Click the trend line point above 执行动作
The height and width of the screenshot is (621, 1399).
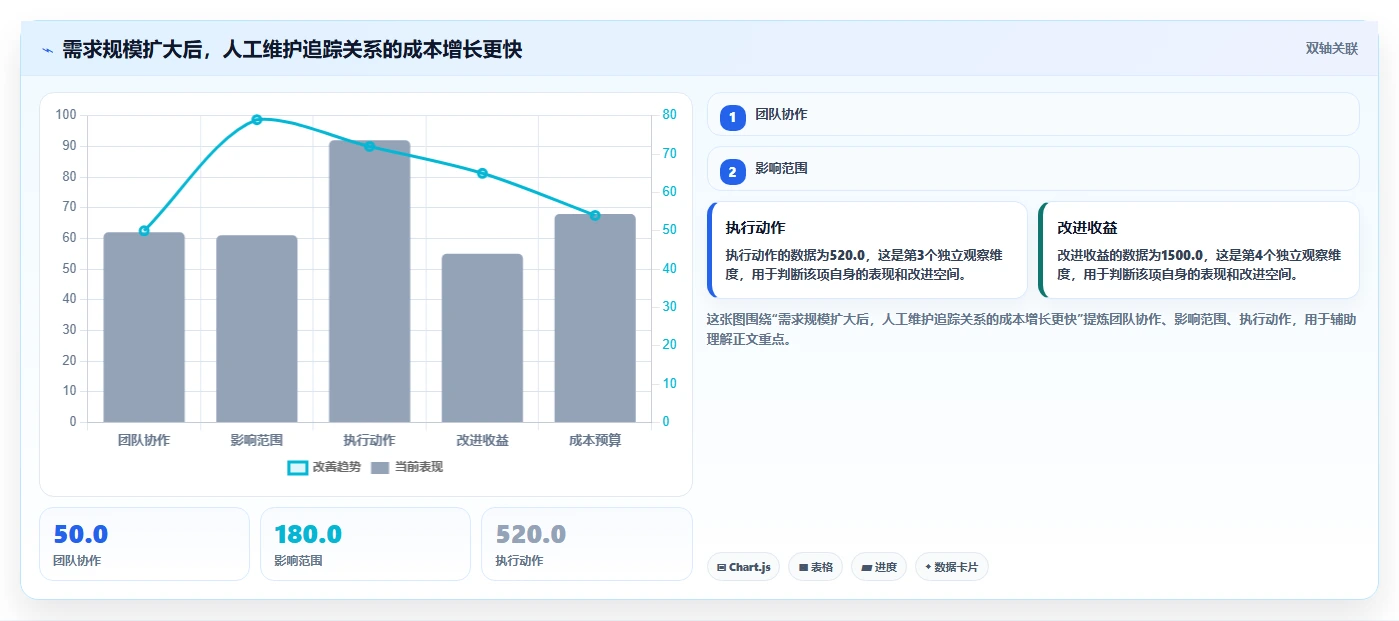(370, 147)
